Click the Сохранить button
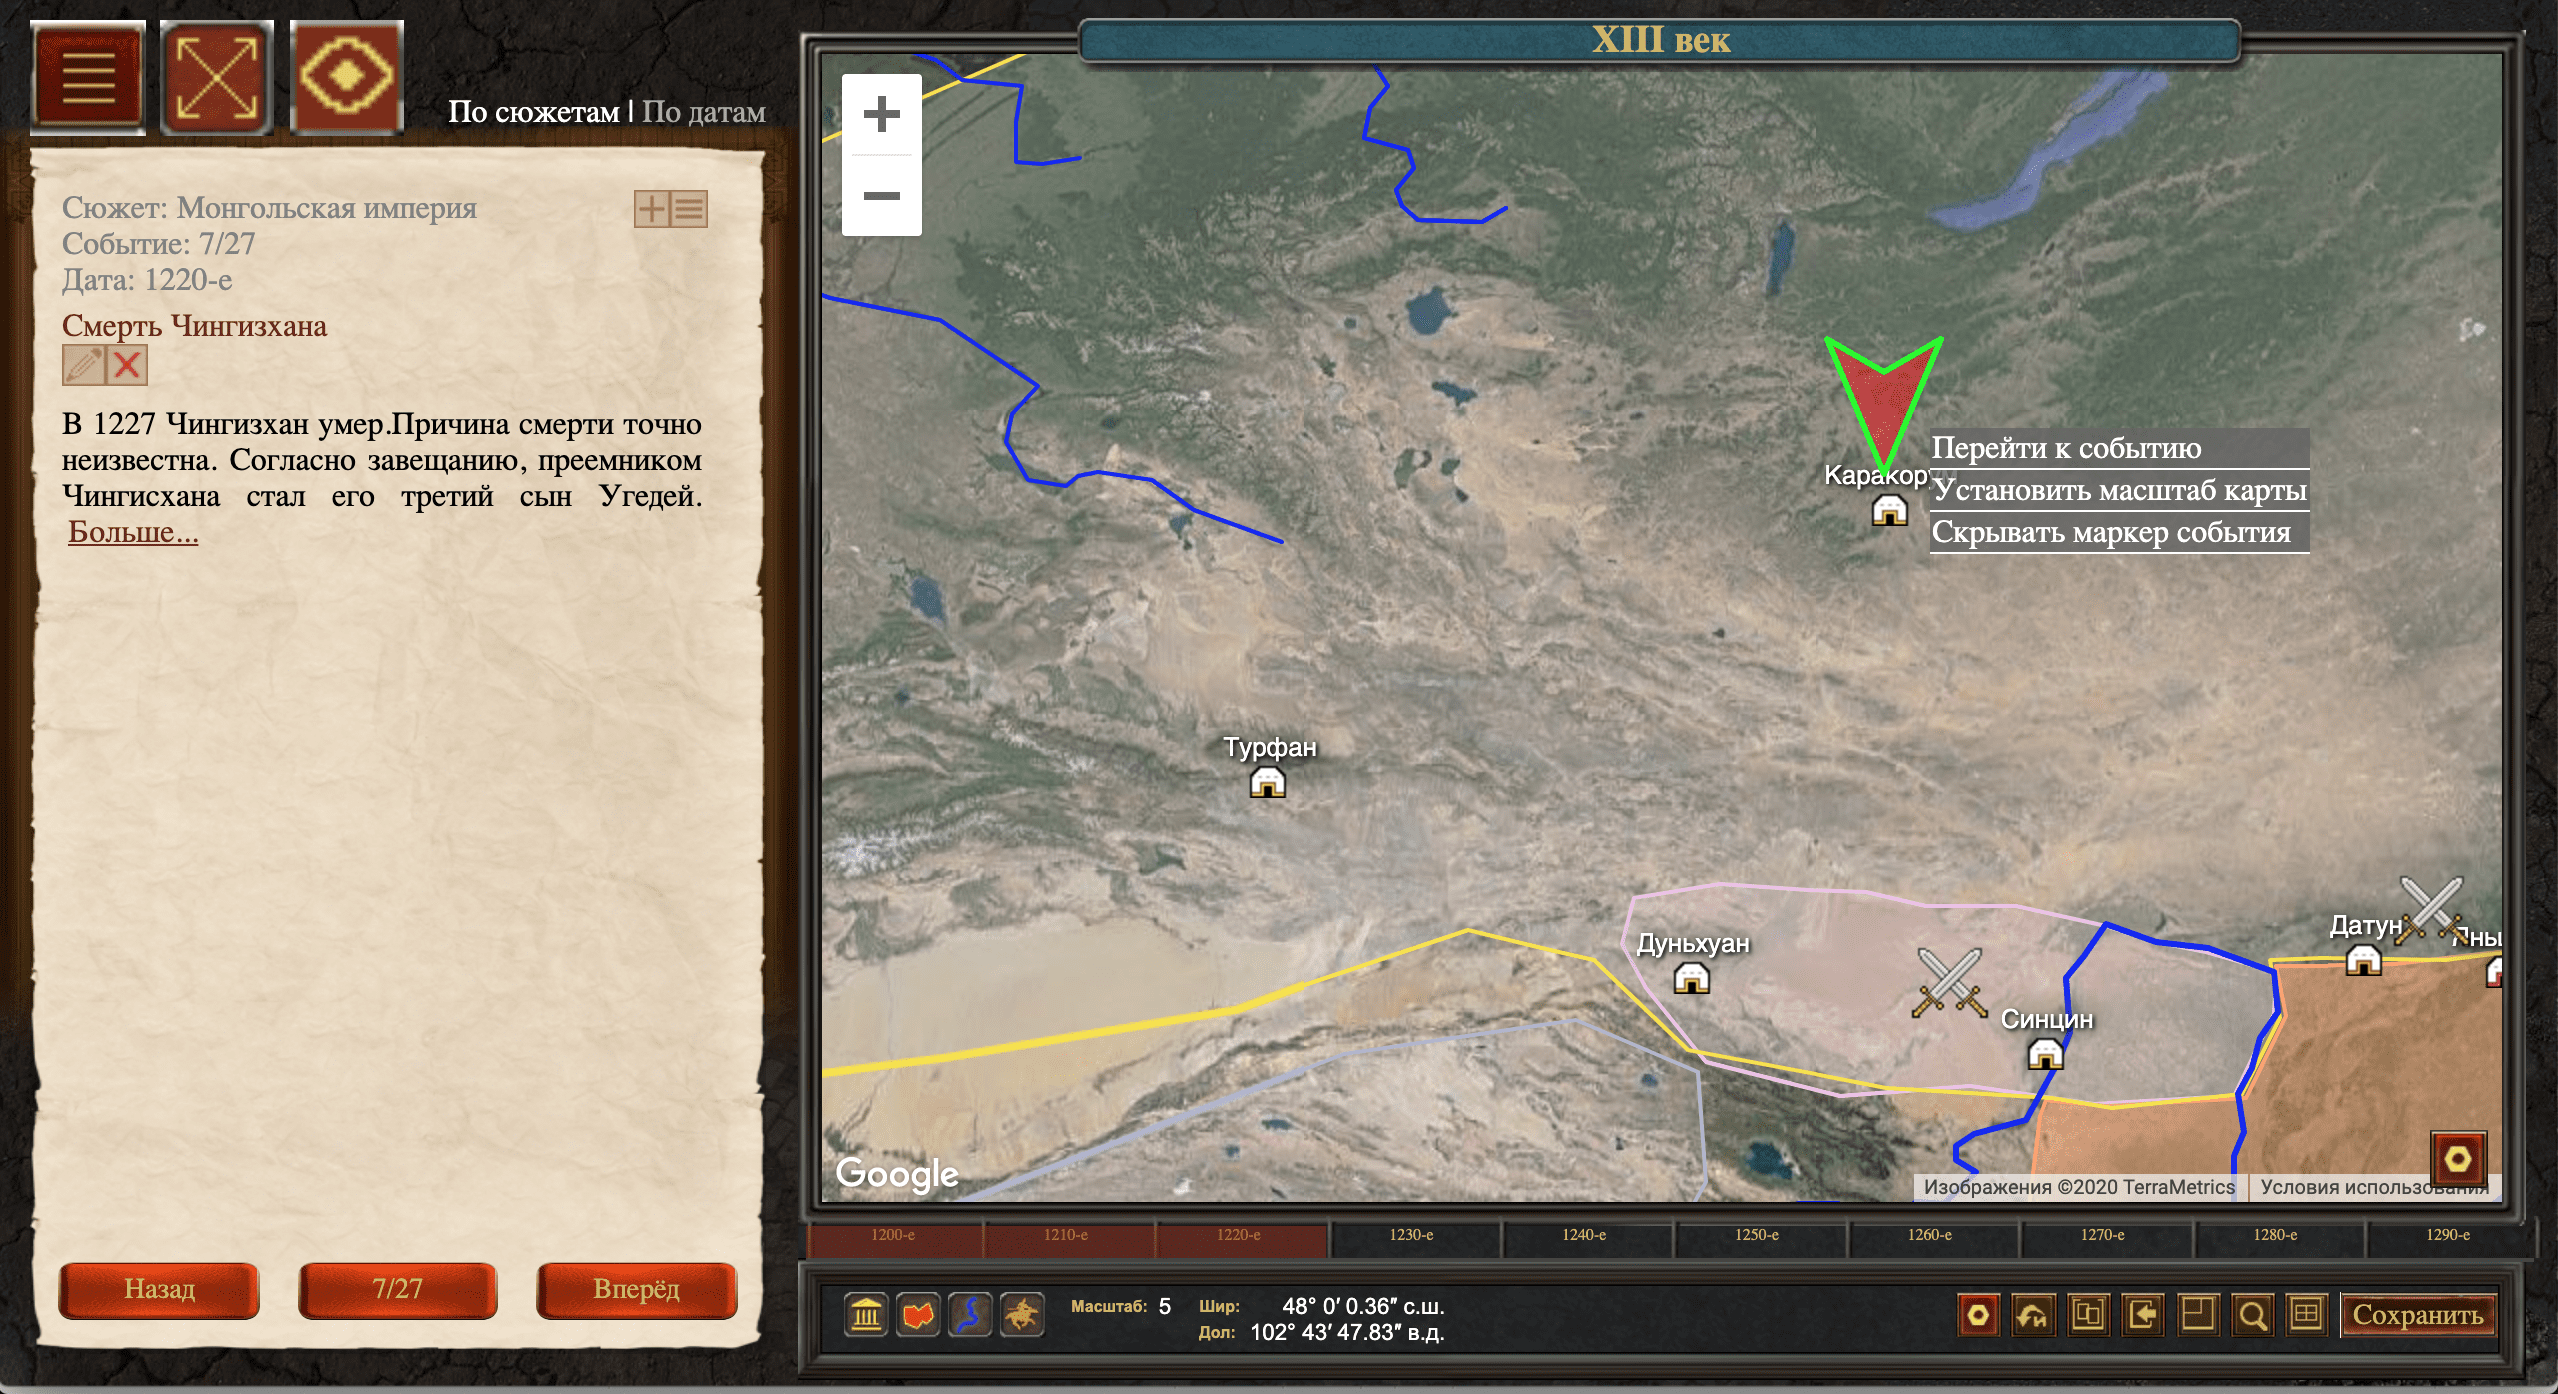The image size is (2558, 1394). (2418, 1315)
